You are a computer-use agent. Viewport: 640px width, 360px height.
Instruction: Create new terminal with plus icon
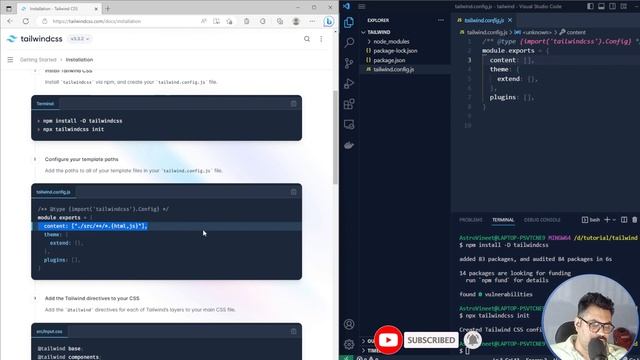pyautogui.click(x=607, y=220)
